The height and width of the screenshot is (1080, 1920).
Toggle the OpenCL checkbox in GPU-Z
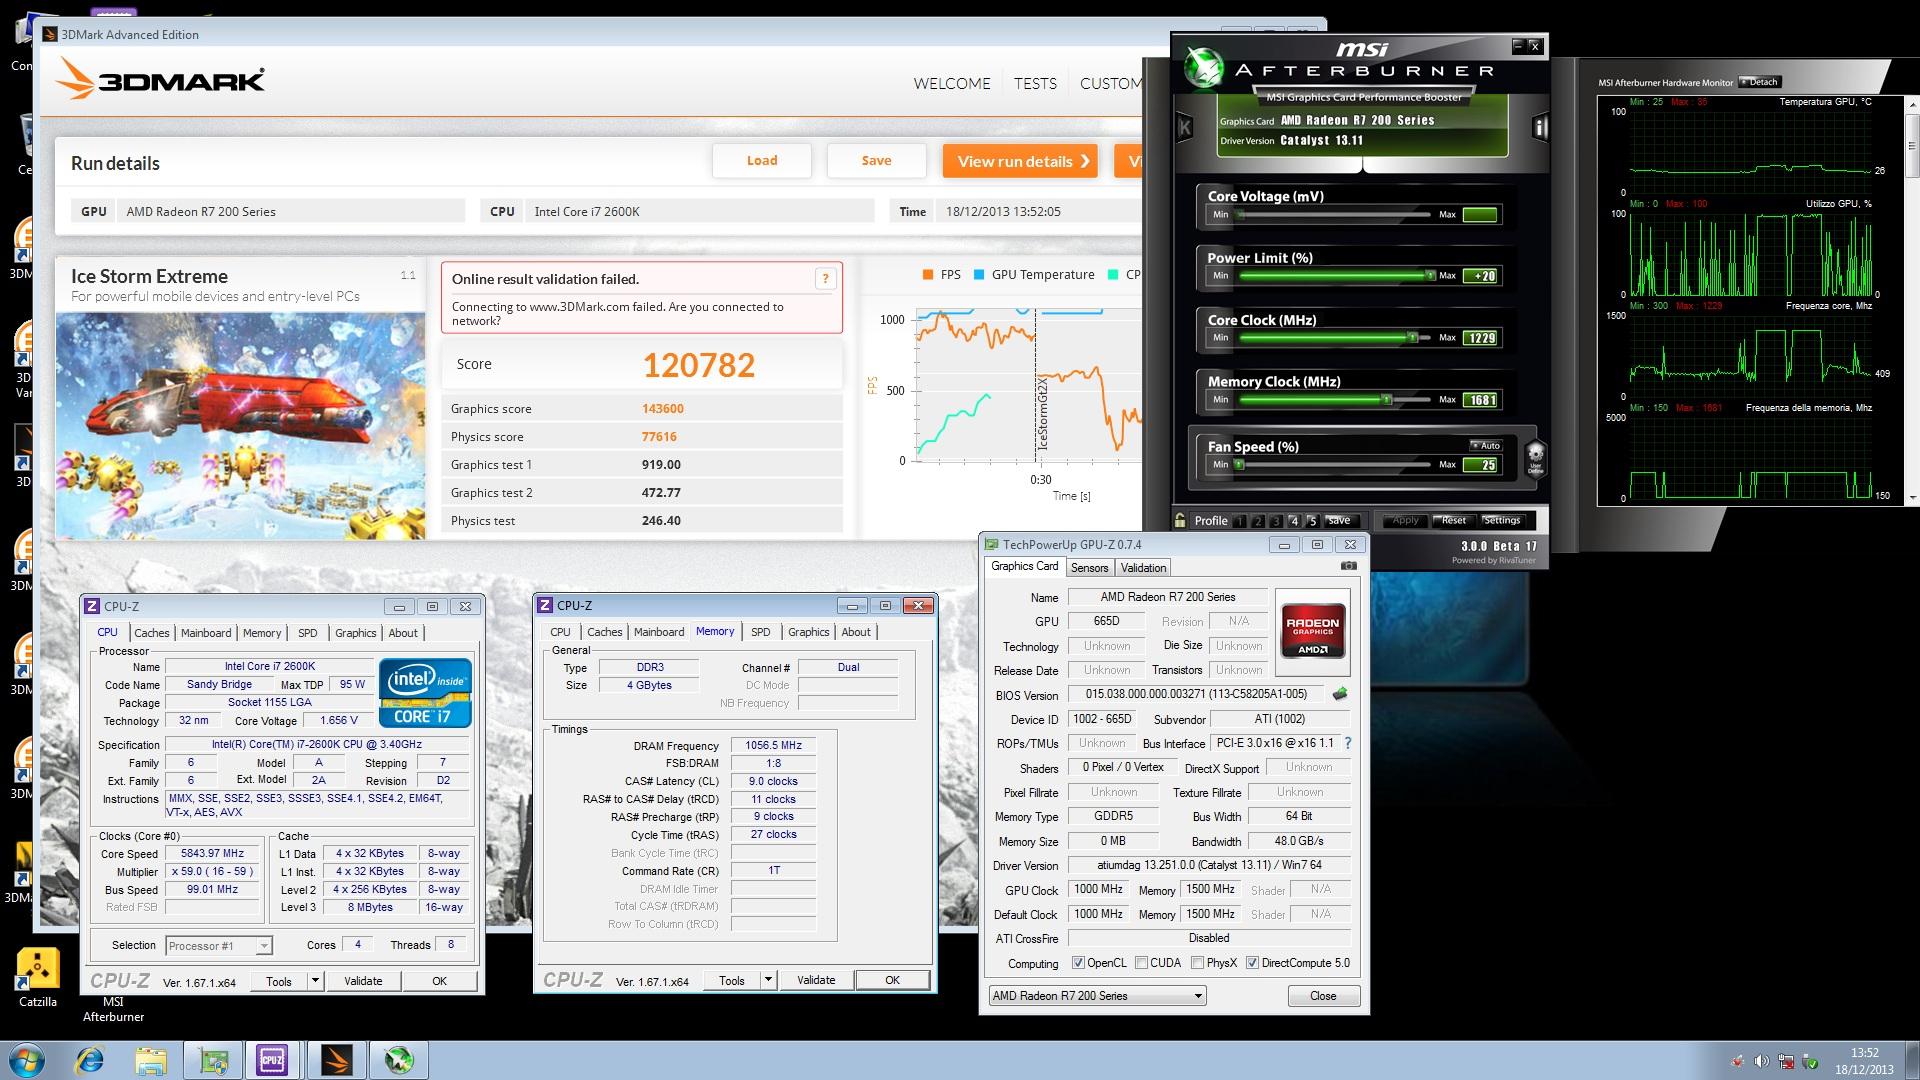(1078, 963)
